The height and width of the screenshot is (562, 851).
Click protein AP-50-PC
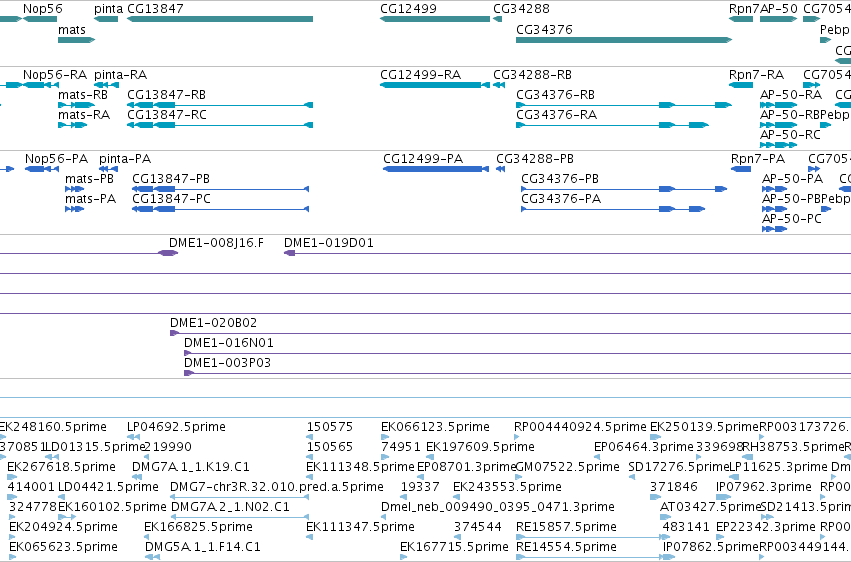(774, 229)
